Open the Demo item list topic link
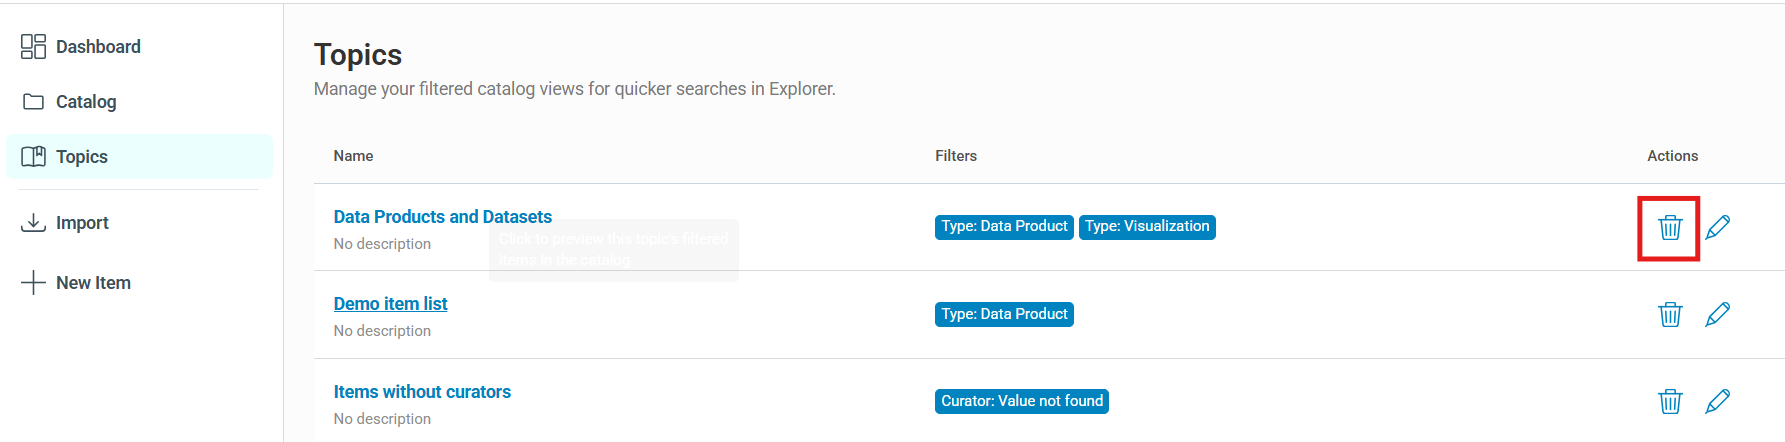The width and height of the screenshot is (1785, 442). click(390, 304)
